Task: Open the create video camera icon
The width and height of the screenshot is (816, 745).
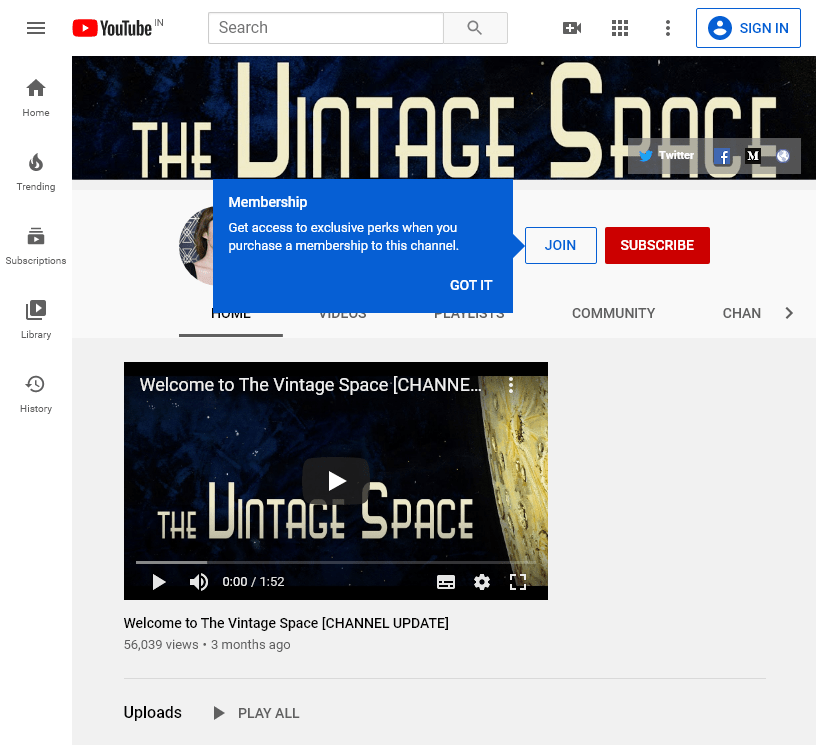Action: [572, 28]
